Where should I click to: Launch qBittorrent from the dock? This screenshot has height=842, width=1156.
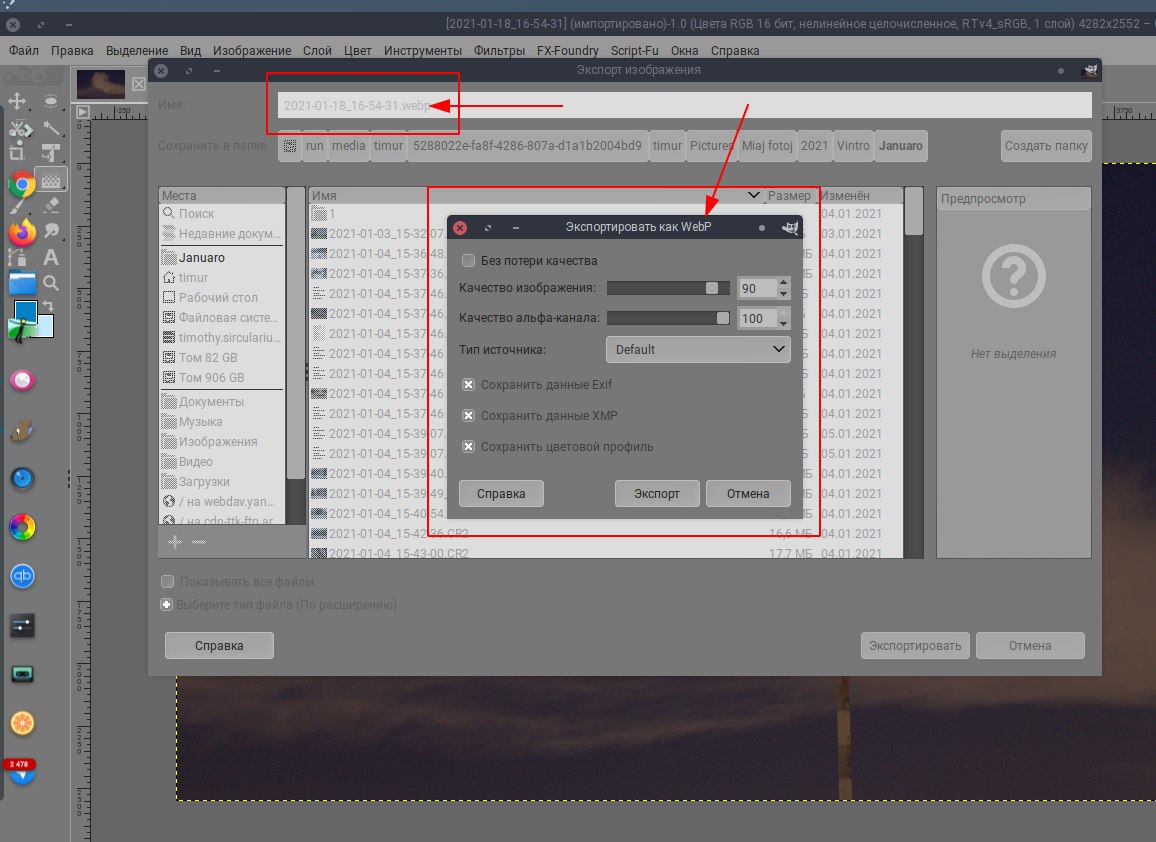pyautogui.click(x=22, y=576)
